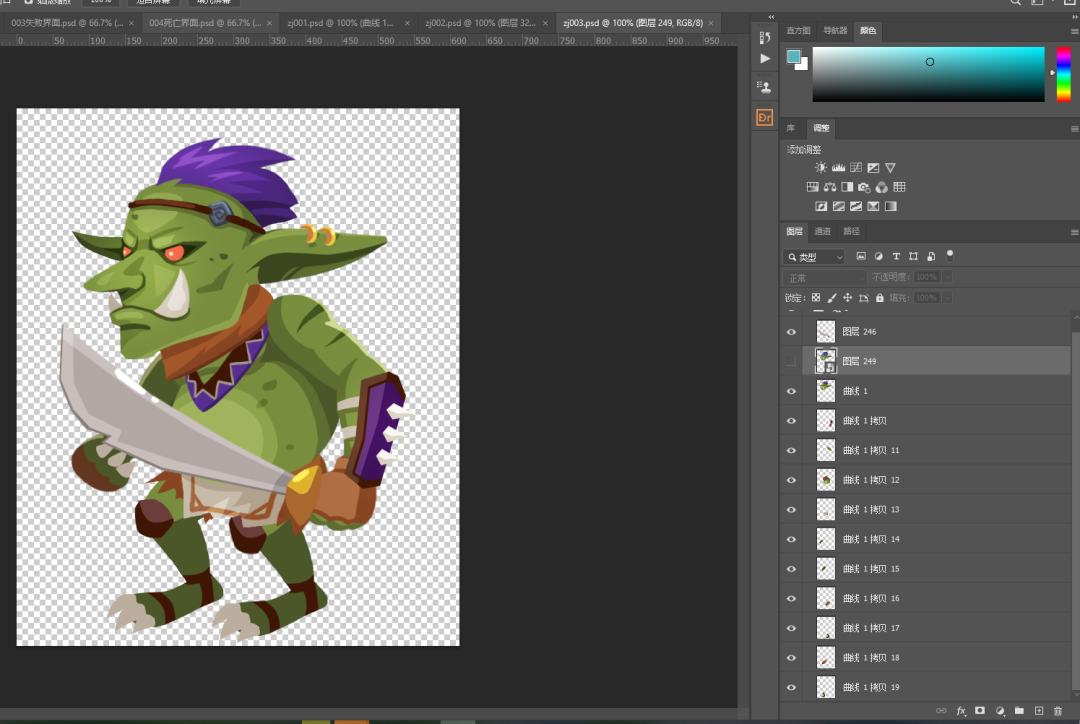Add a Hue/Saturation adjustment
Screen dimensions: 1080x724
point(813,187)
